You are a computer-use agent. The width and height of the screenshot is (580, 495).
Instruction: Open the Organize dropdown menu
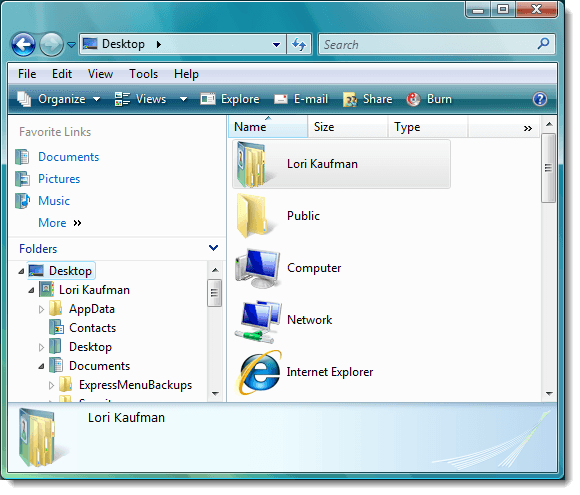[x=59, y=99]
